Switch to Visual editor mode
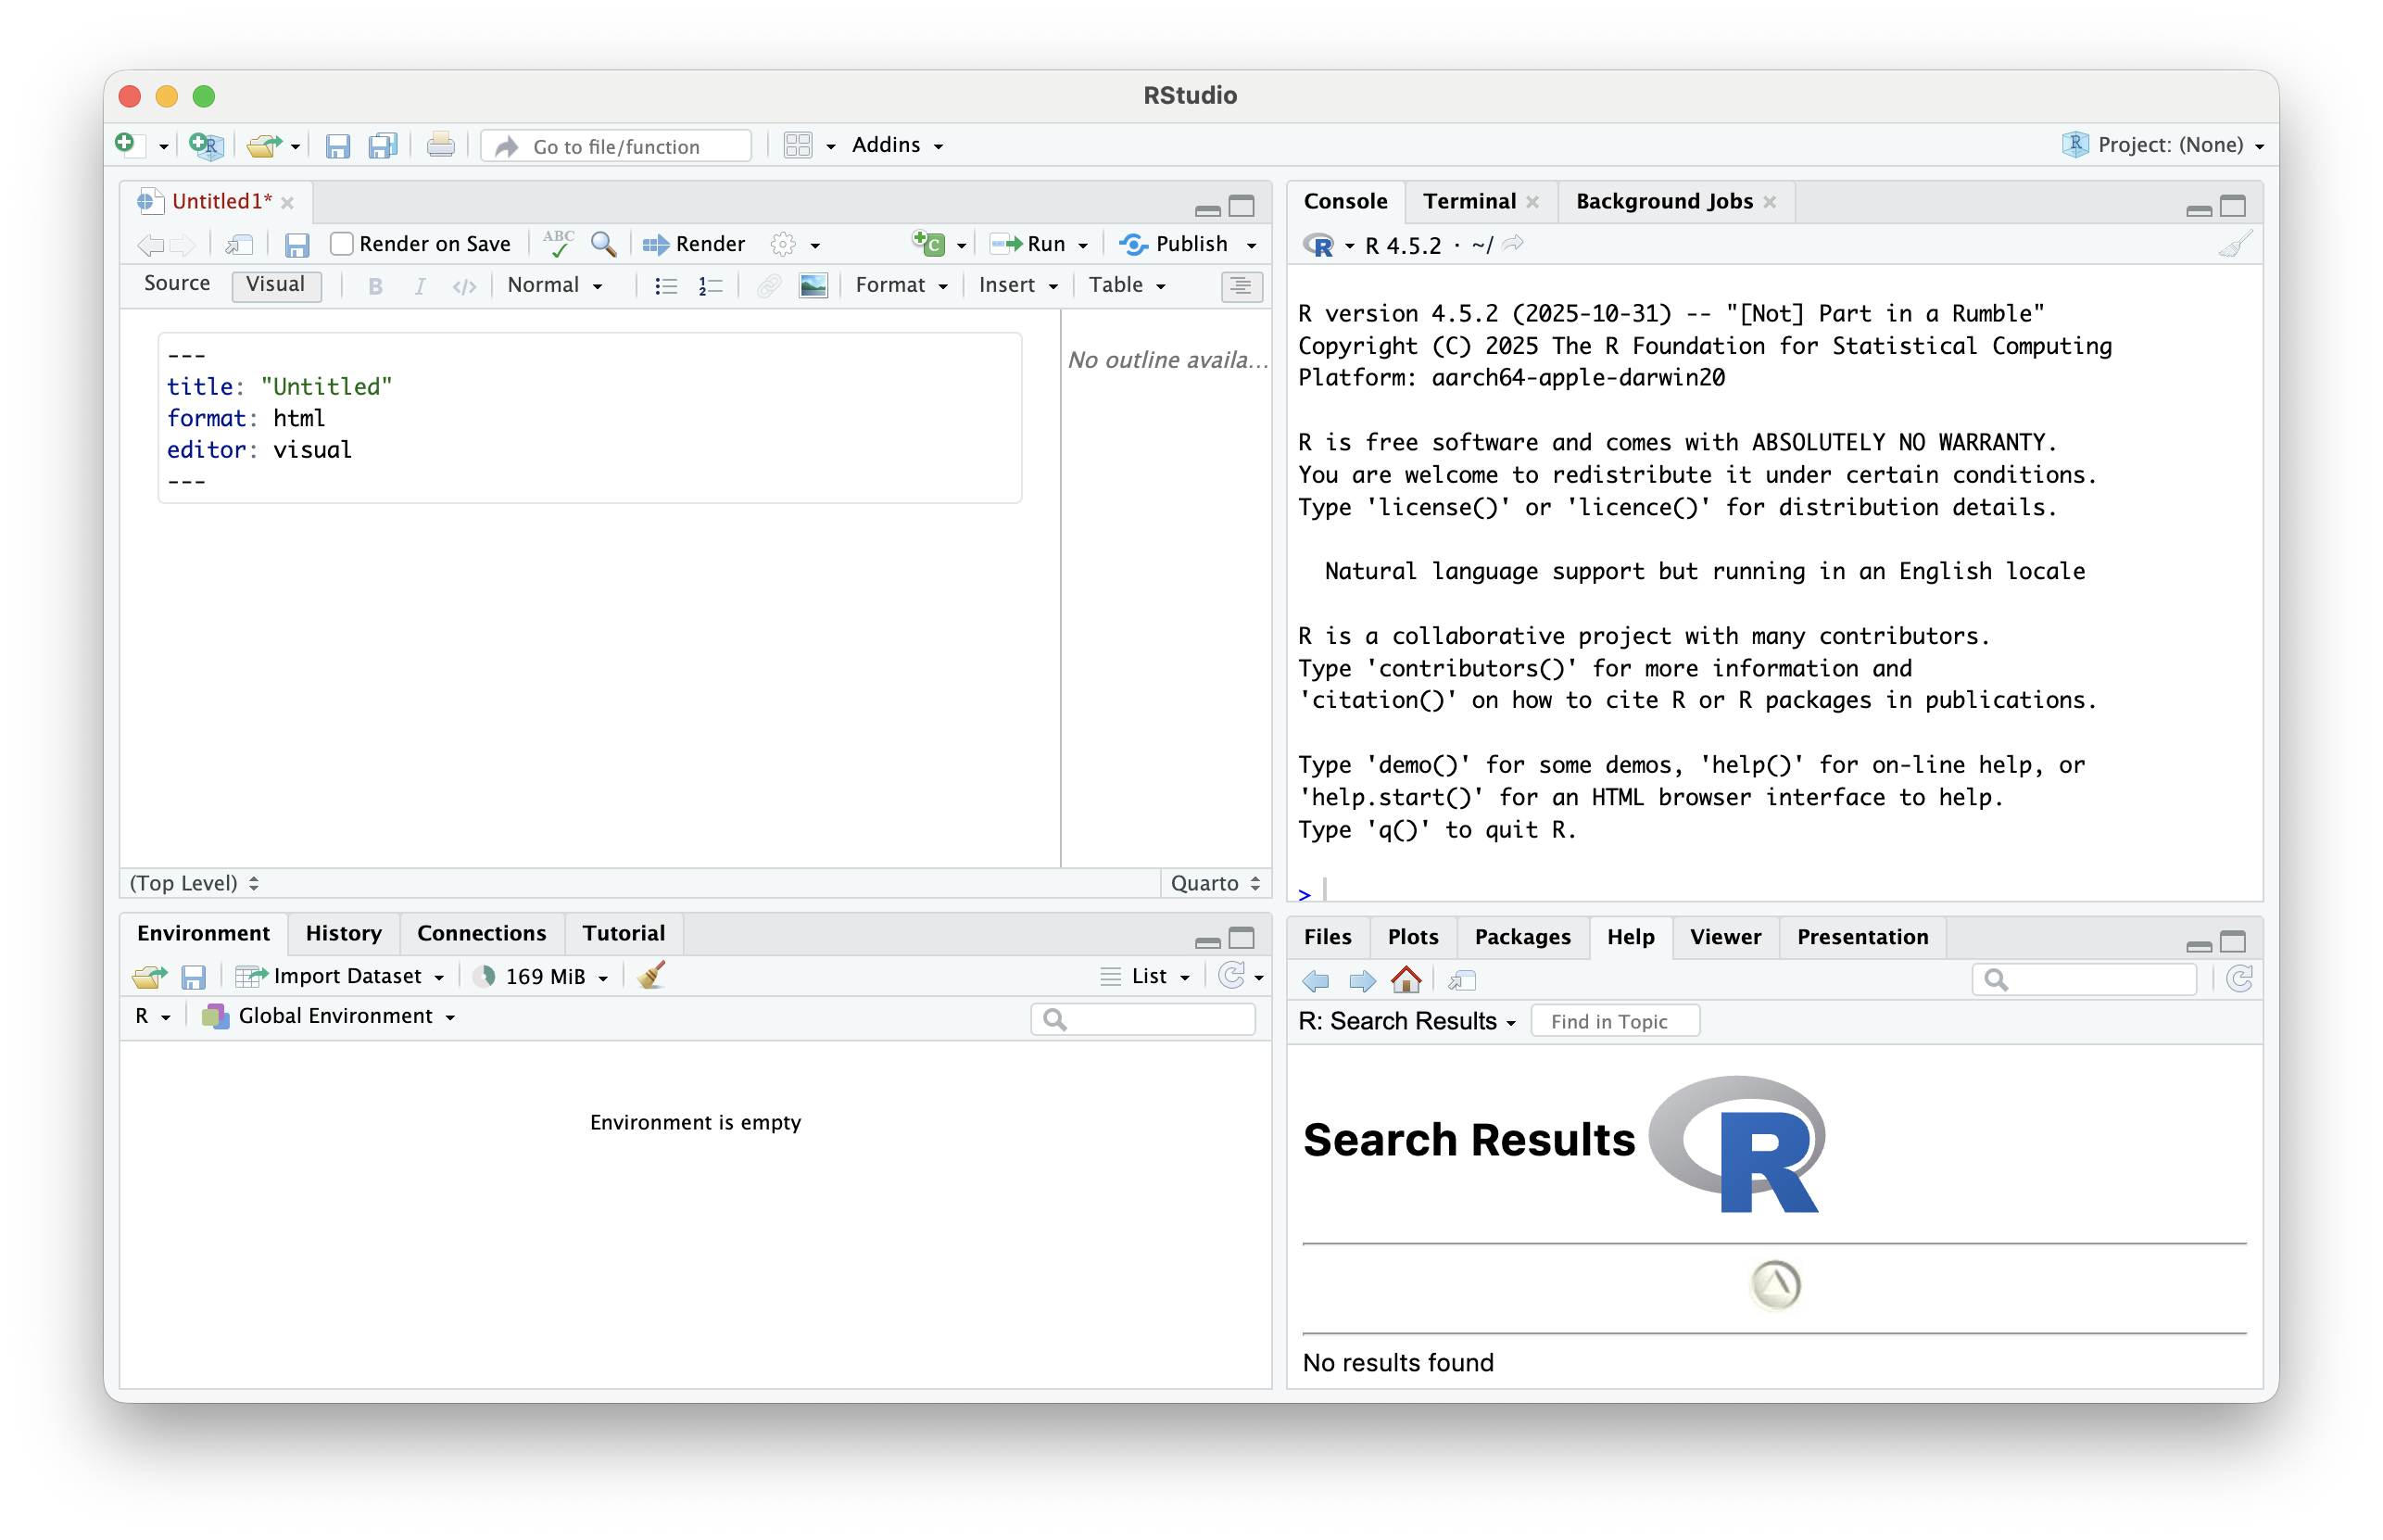 pyautogui.click(x=276, y=284)
